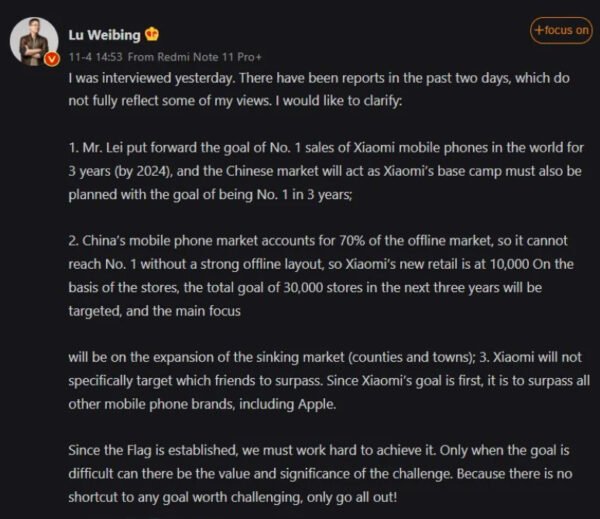
Task: Click the line starting '2. China's mobile phone market'
Action: coord(318,241)
